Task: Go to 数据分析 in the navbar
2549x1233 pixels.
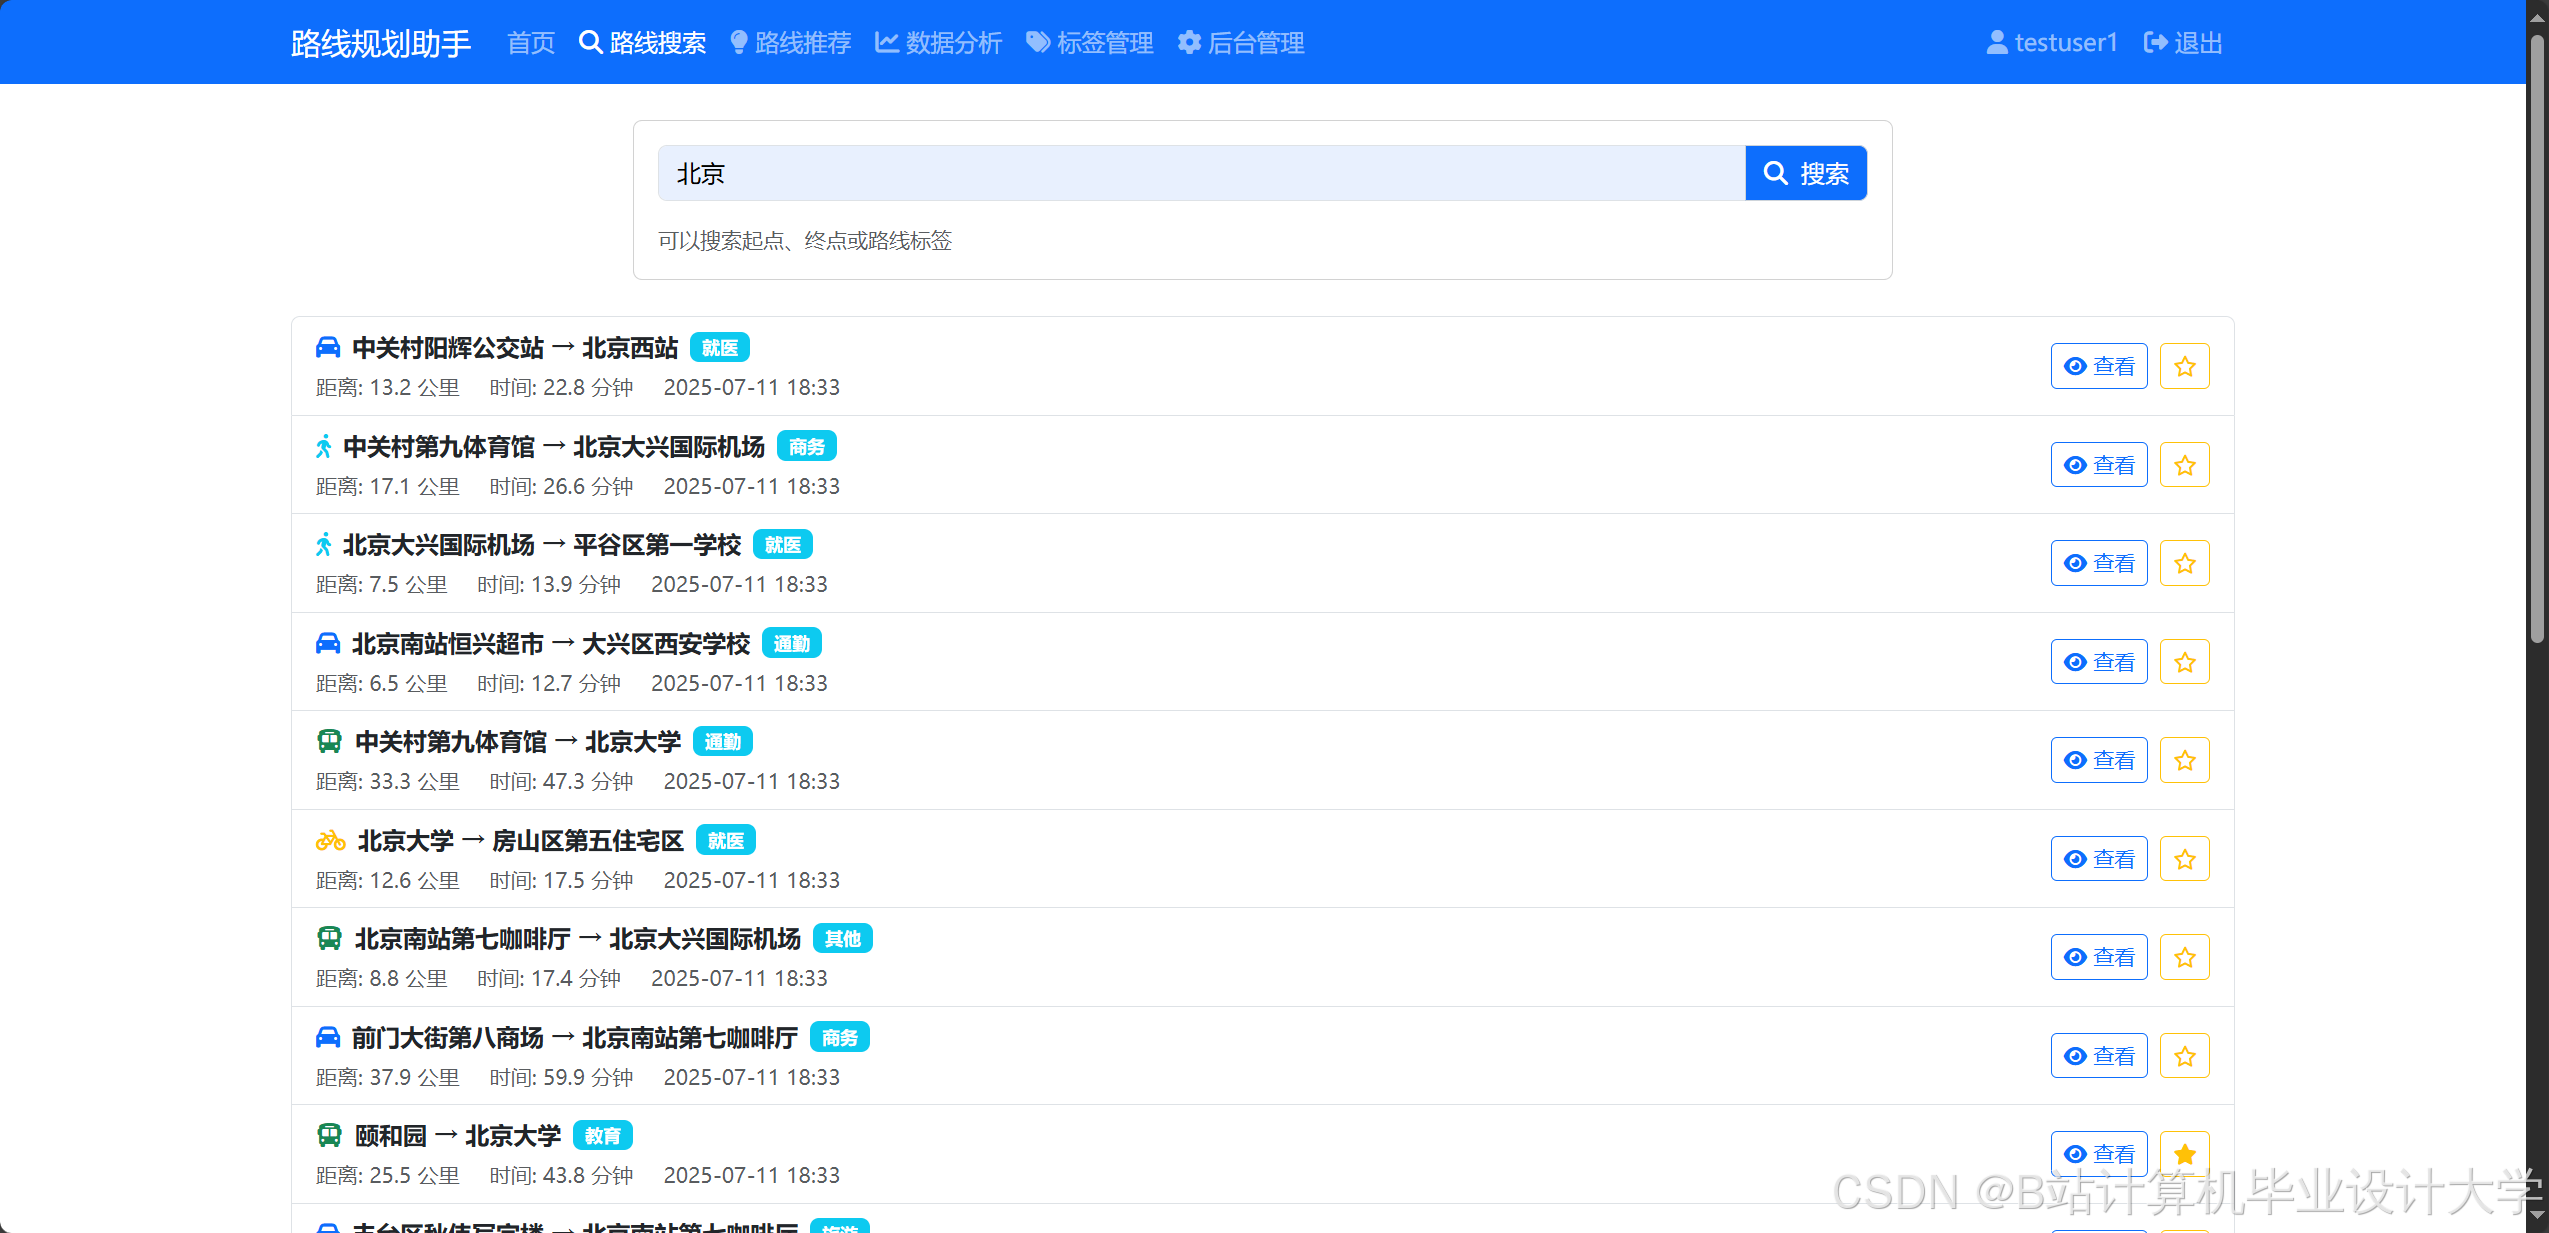Action: click(938, 43)
